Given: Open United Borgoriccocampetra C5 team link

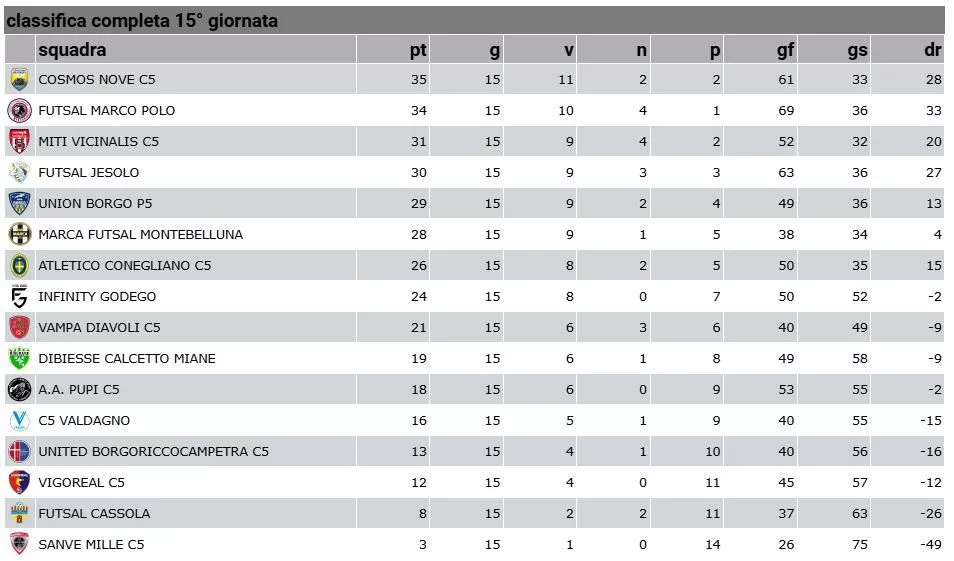Looking at the screenshot, I should click(153, 451).
